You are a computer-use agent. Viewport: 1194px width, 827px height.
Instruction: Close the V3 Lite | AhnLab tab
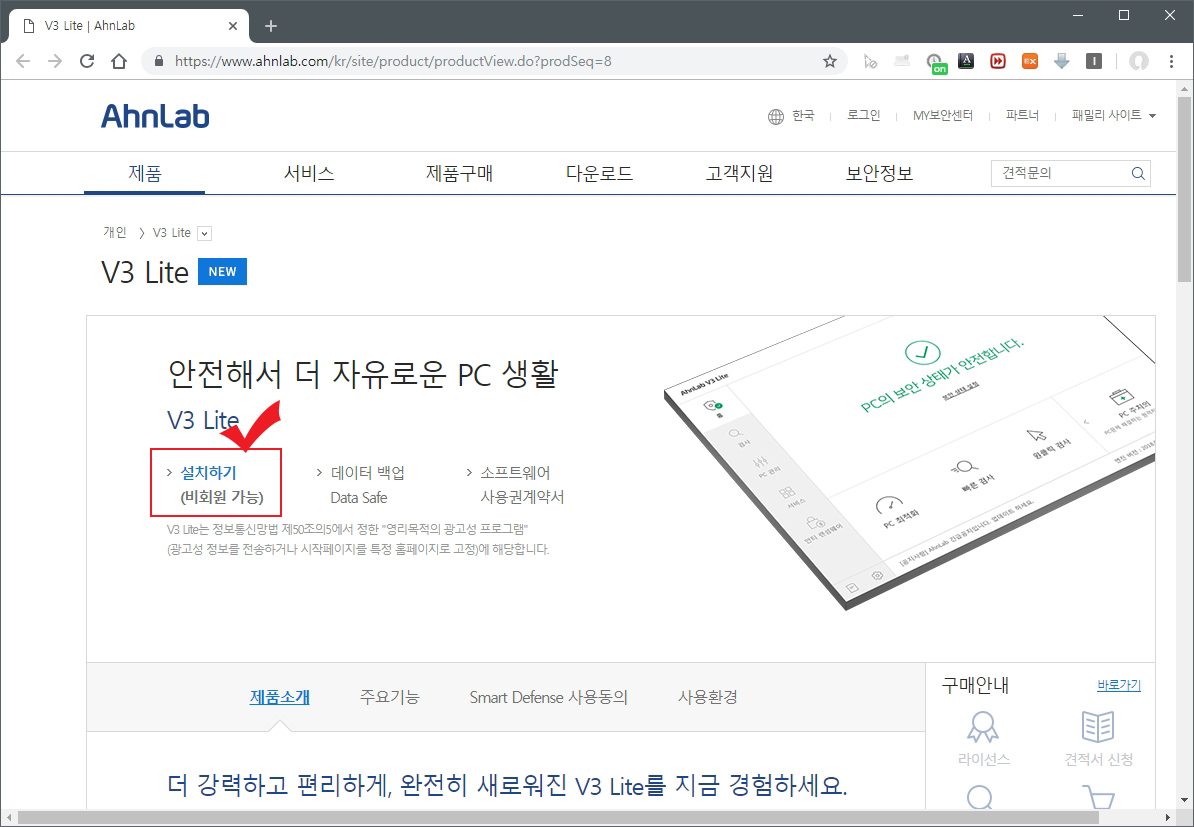tap(233, 26)
